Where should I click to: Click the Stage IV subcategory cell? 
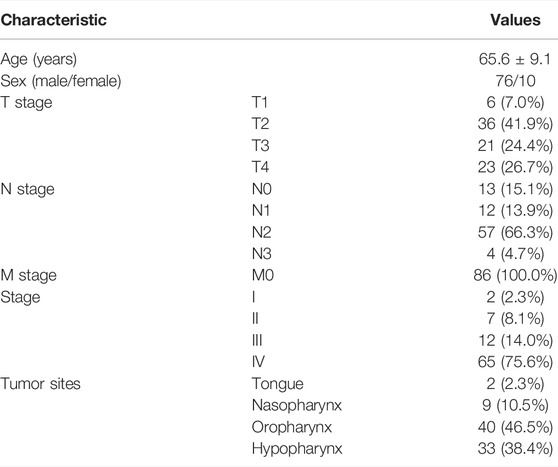[258, 362]
